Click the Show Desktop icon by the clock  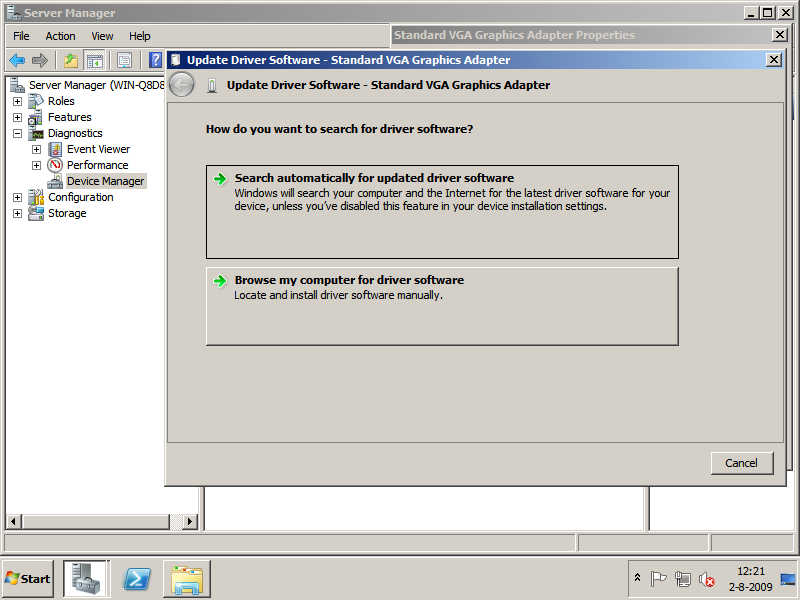click(x=788, y=580)
